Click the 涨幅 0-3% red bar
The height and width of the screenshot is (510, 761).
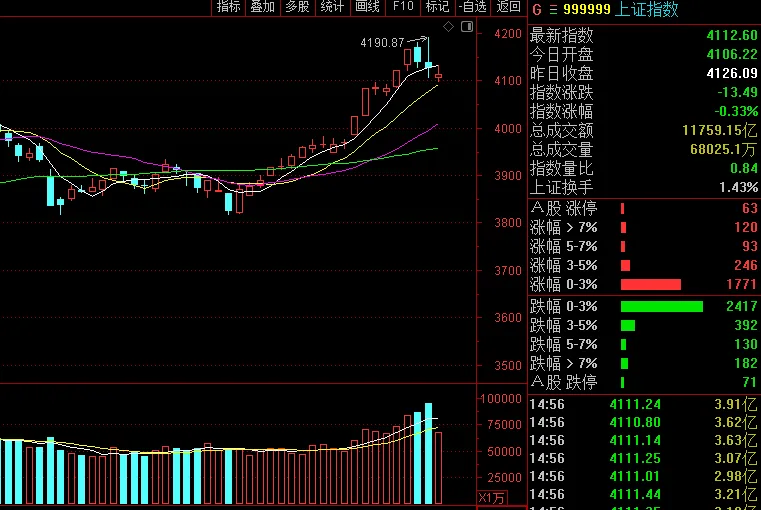tap(651, 284)
